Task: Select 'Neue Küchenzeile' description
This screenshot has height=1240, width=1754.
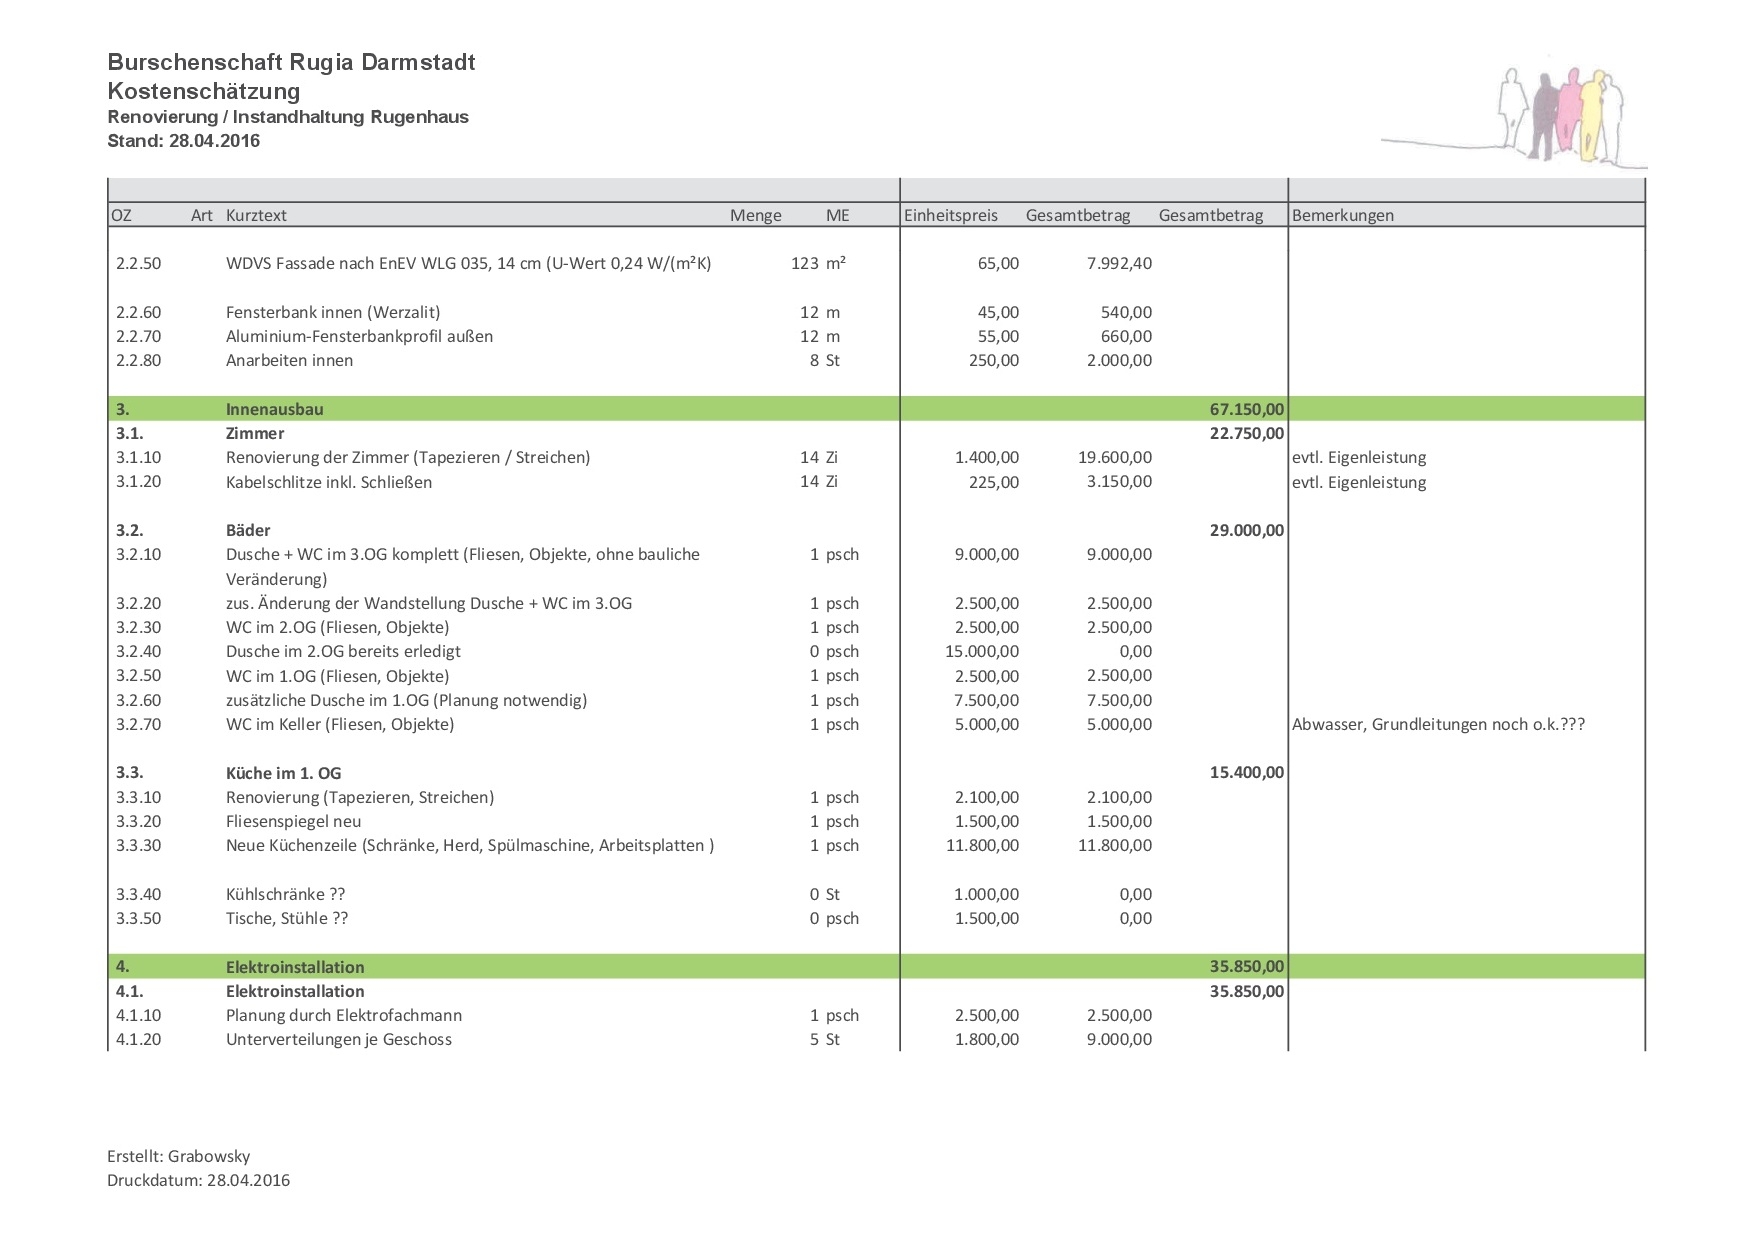Action: pos(470,846)
